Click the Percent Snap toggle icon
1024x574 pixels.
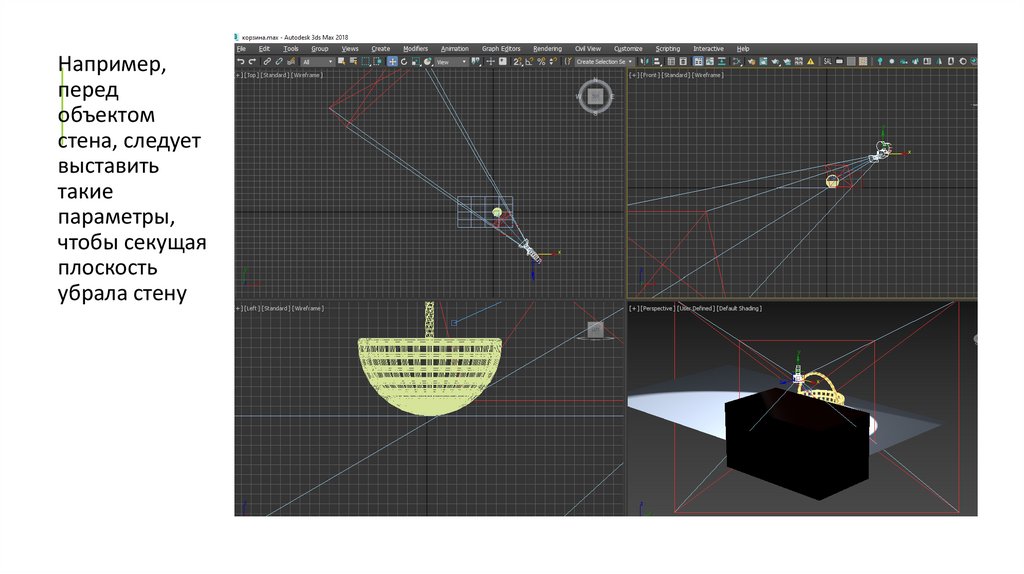[541, 61]
